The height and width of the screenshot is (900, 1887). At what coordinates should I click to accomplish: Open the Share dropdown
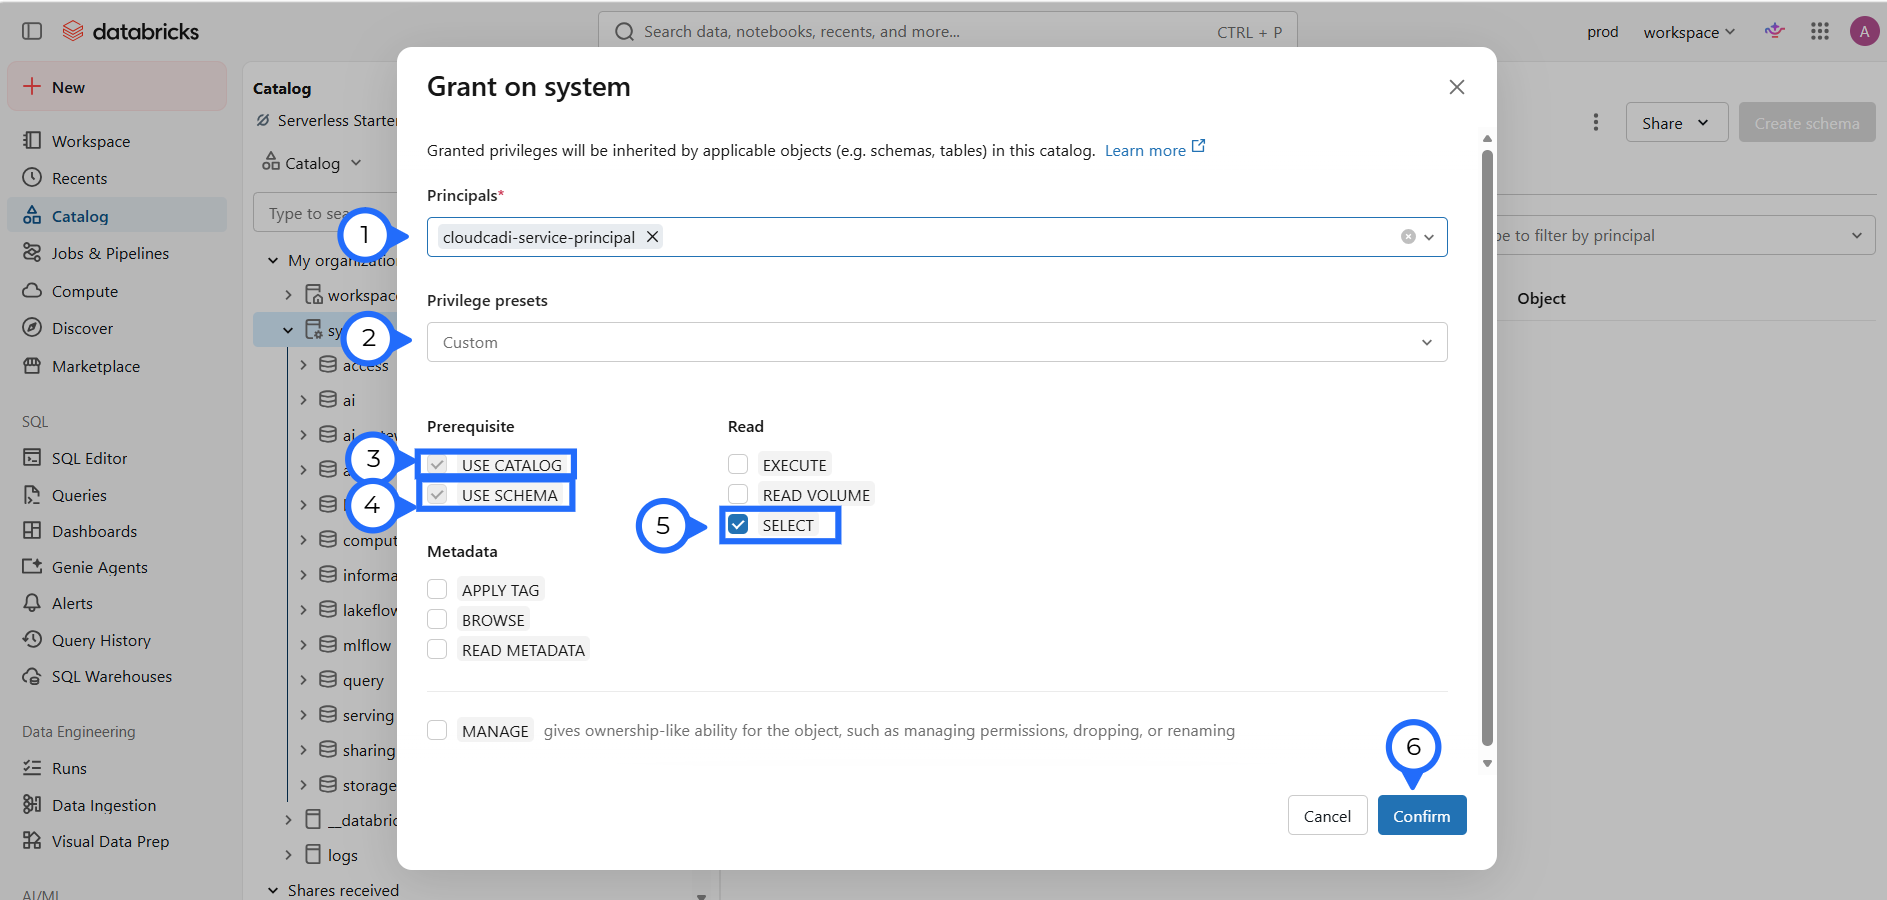(x=1677, y=123)
